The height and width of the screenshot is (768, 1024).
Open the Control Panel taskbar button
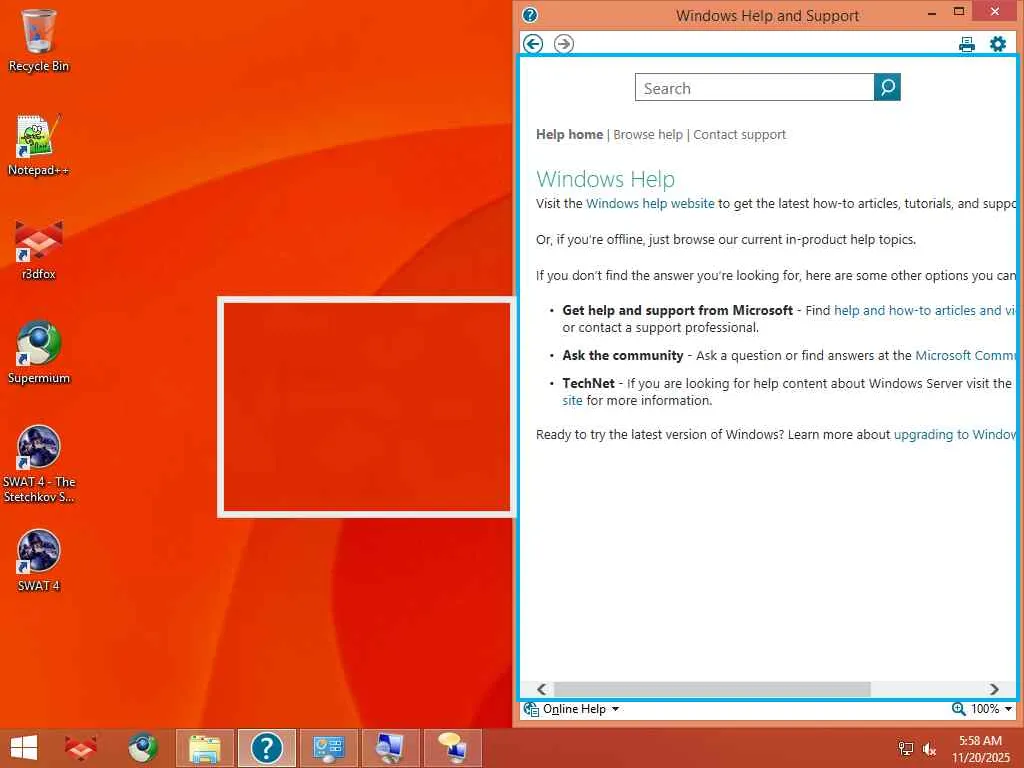click(x=328, y=748)
